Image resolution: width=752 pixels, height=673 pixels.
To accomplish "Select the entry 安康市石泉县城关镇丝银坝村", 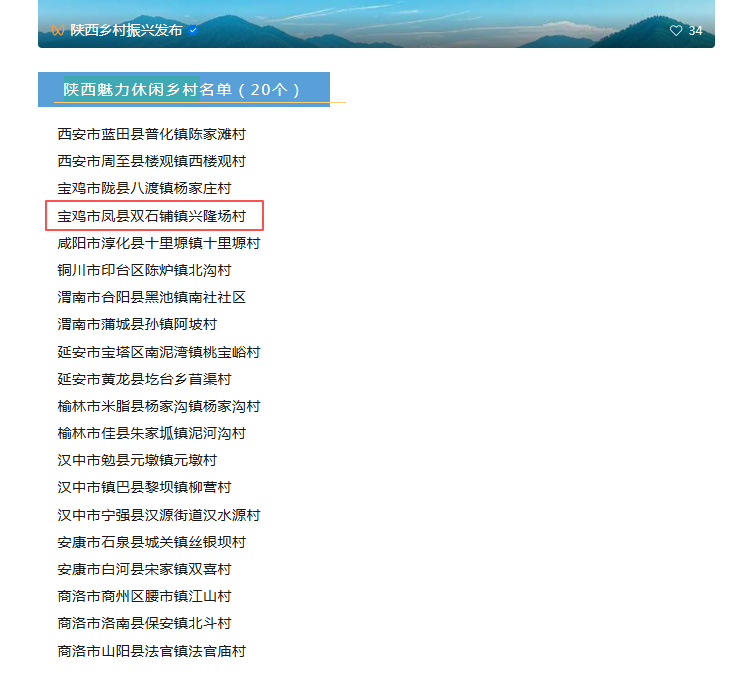I will click(x=152, y=542).
